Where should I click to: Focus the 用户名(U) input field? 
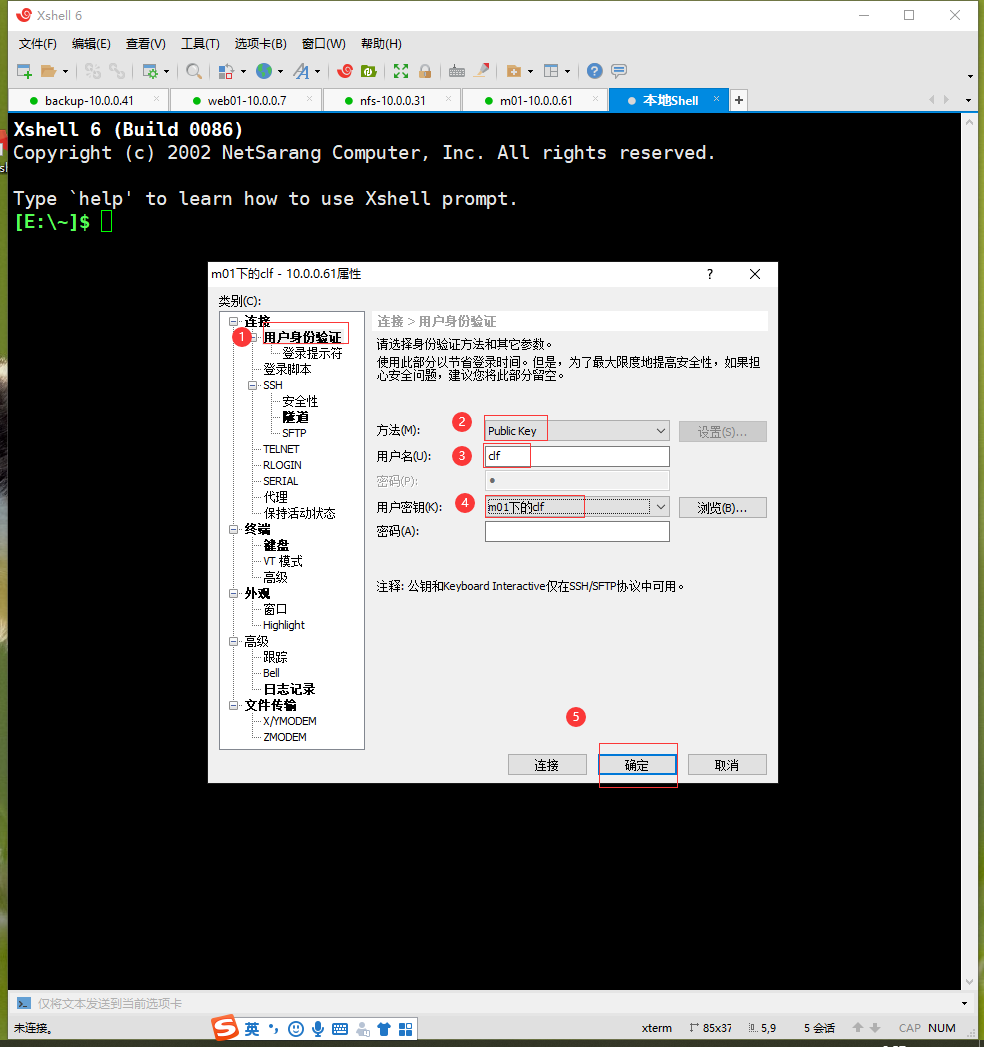click(577, 456)
